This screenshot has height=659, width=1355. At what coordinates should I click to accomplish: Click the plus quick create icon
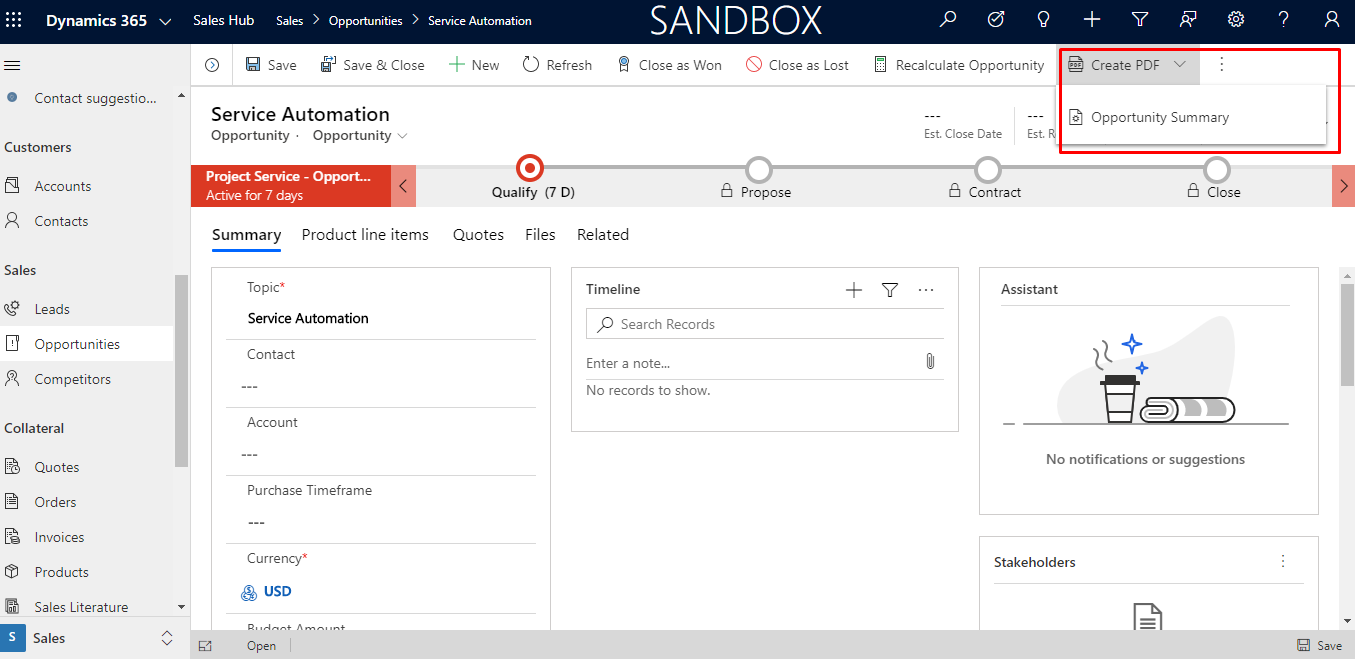tap(1092, 19)
